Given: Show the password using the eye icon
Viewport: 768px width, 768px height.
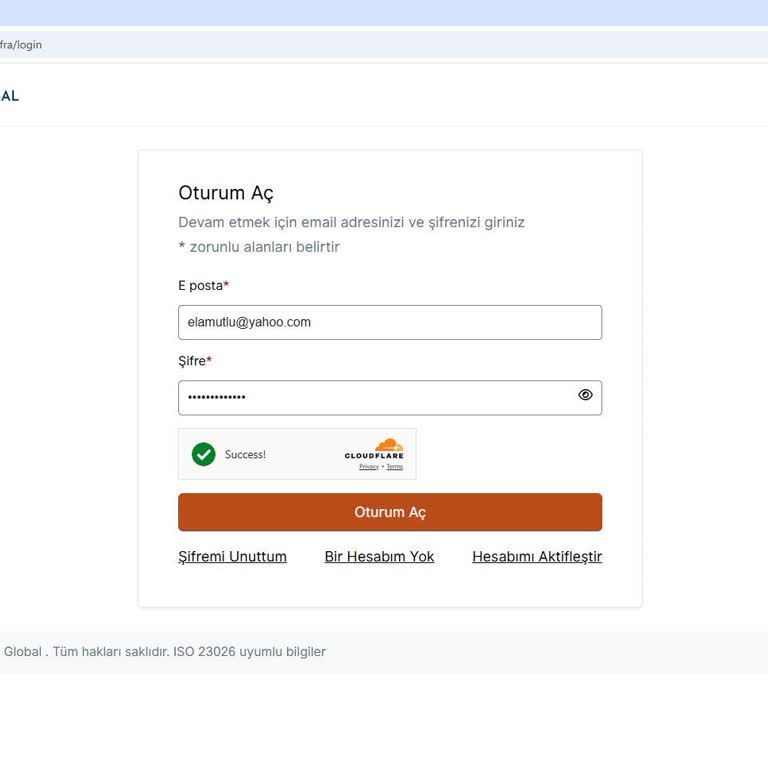Looking at the screenshot, I should tap(585, 395).
